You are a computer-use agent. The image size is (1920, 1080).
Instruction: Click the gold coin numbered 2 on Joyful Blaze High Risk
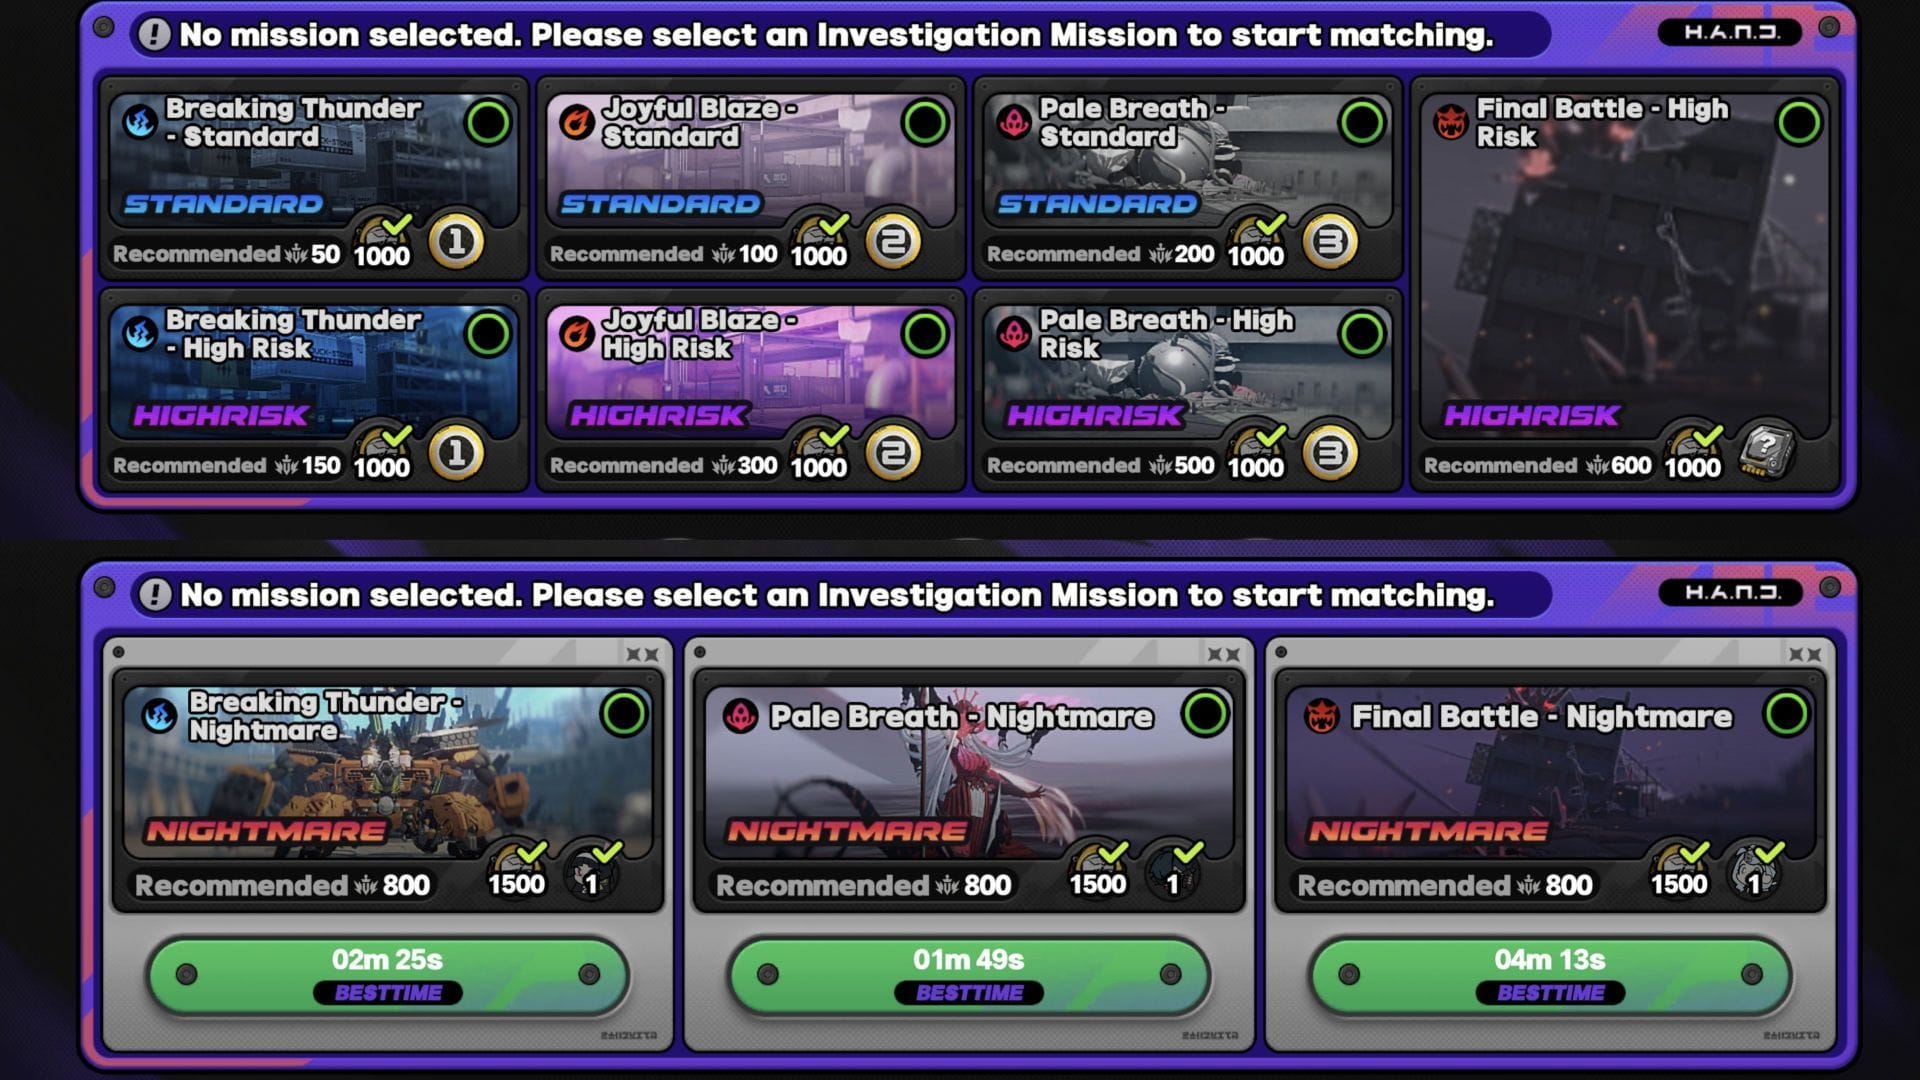coord(893,453)
